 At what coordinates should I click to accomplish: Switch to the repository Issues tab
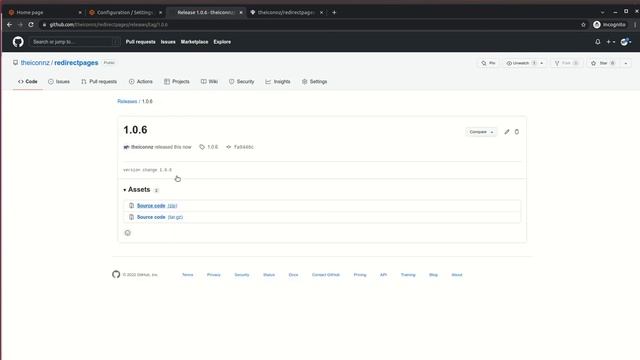(59, 82)
